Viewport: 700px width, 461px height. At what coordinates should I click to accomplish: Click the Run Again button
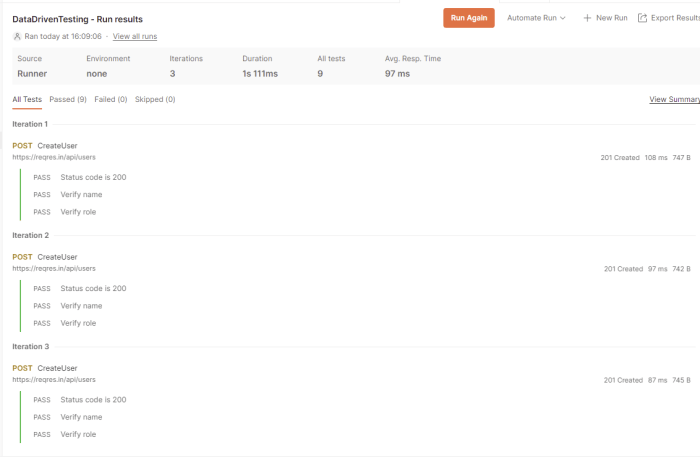tap(468, 18)
